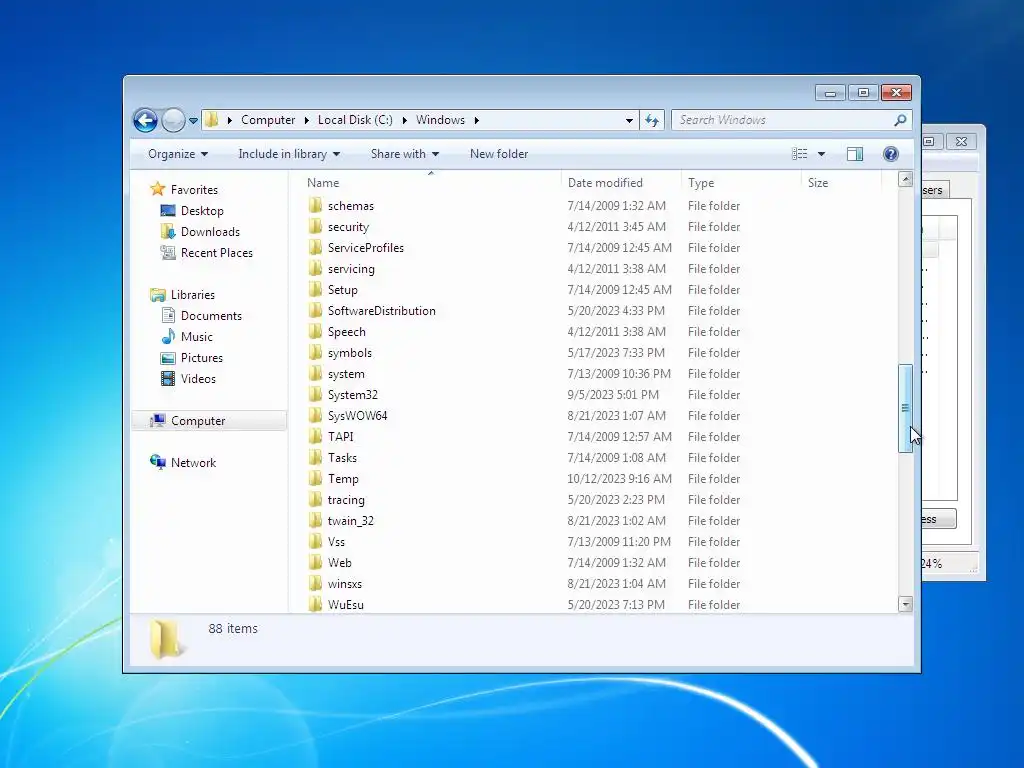Open Include in library menu

click(x=289, y=154)
